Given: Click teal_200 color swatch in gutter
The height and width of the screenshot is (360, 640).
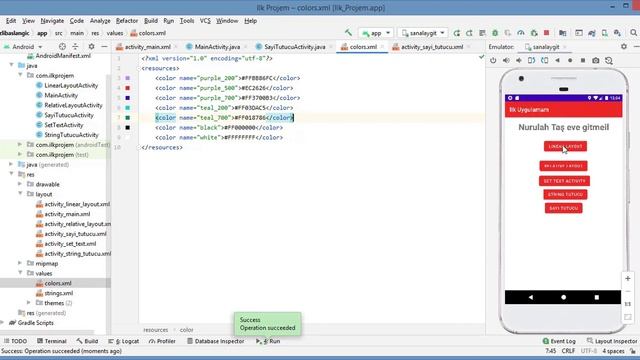Looking at the screenshot, I should [128, 108].
